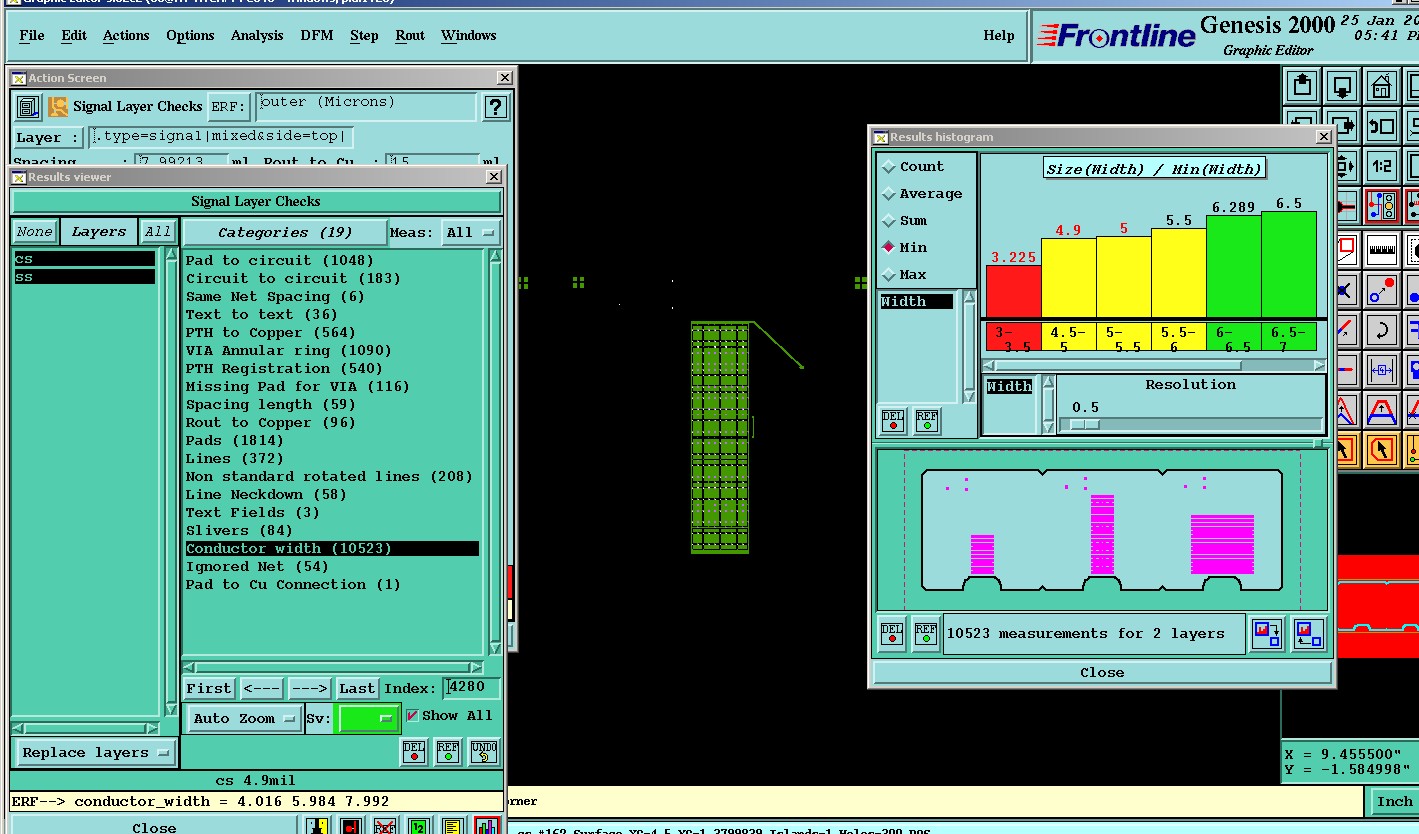Click the First result button
This screenshot has height=834, width=1419.
pos(209,688)
